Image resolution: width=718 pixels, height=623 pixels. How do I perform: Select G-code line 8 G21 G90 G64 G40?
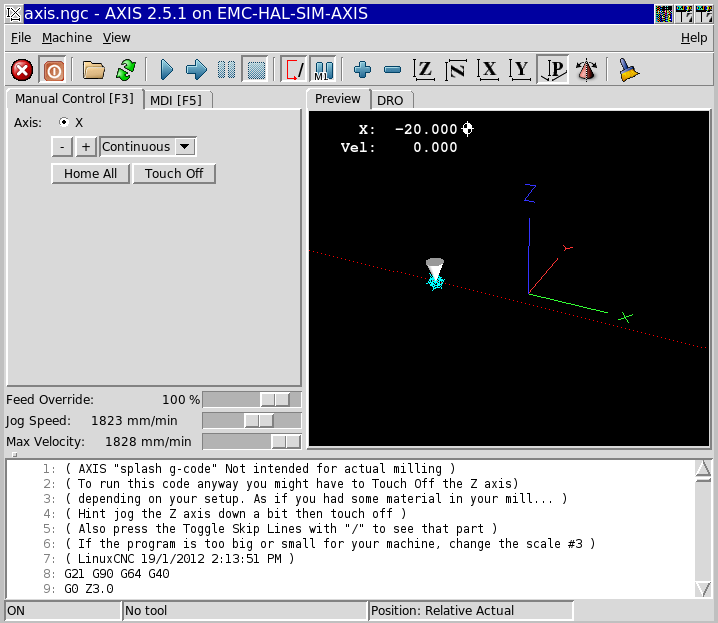117,574
